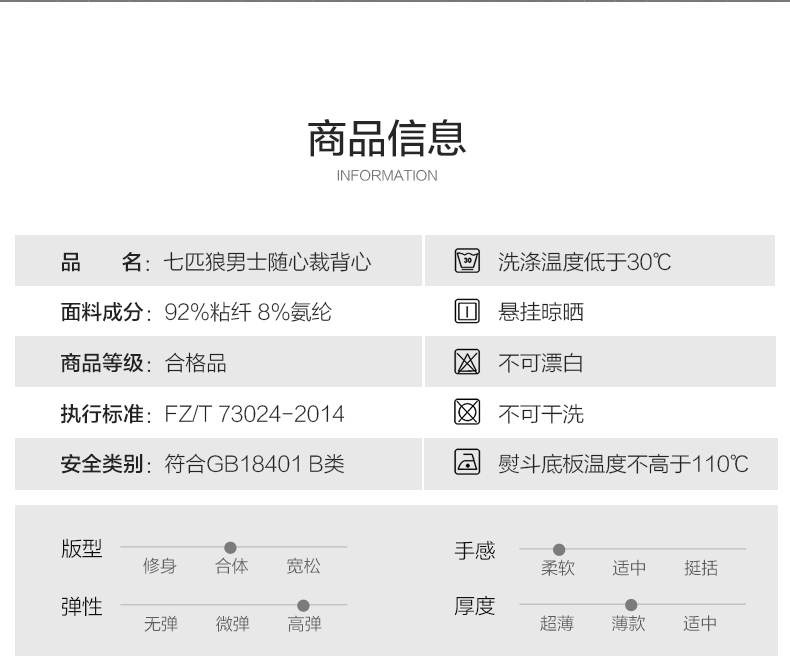Click the 适中 label under 厚度
The height and width of the screenshot is (672, 790).
pos(700,624)
